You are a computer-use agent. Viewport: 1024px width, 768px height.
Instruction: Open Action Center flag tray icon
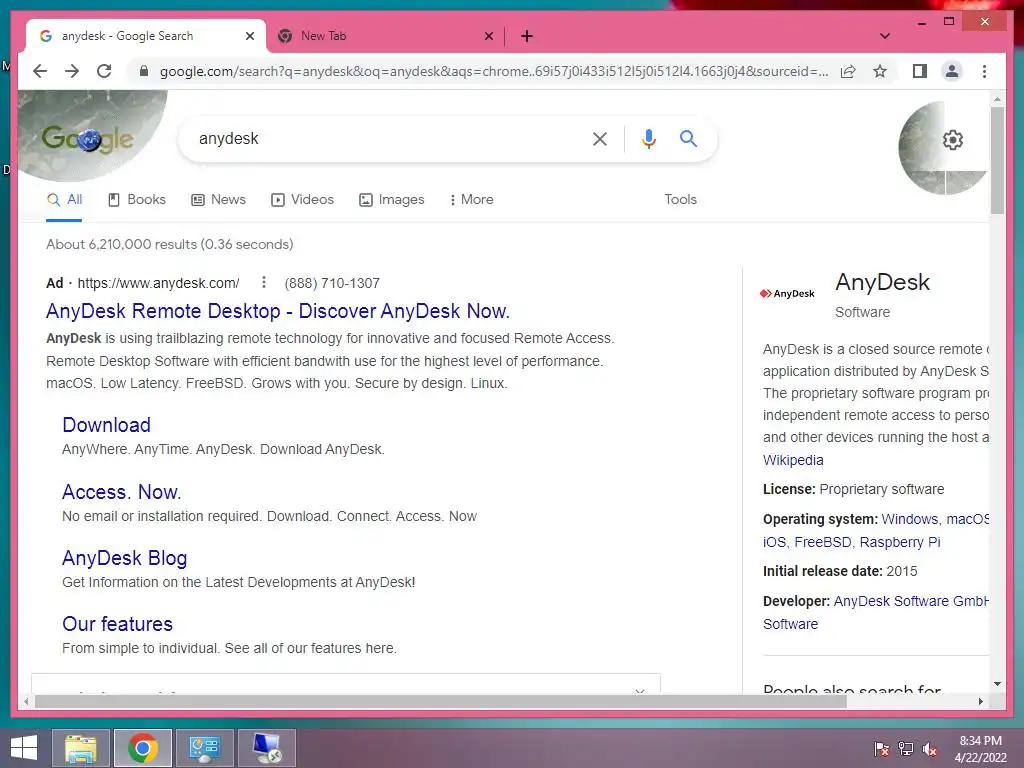coord(882,749)
